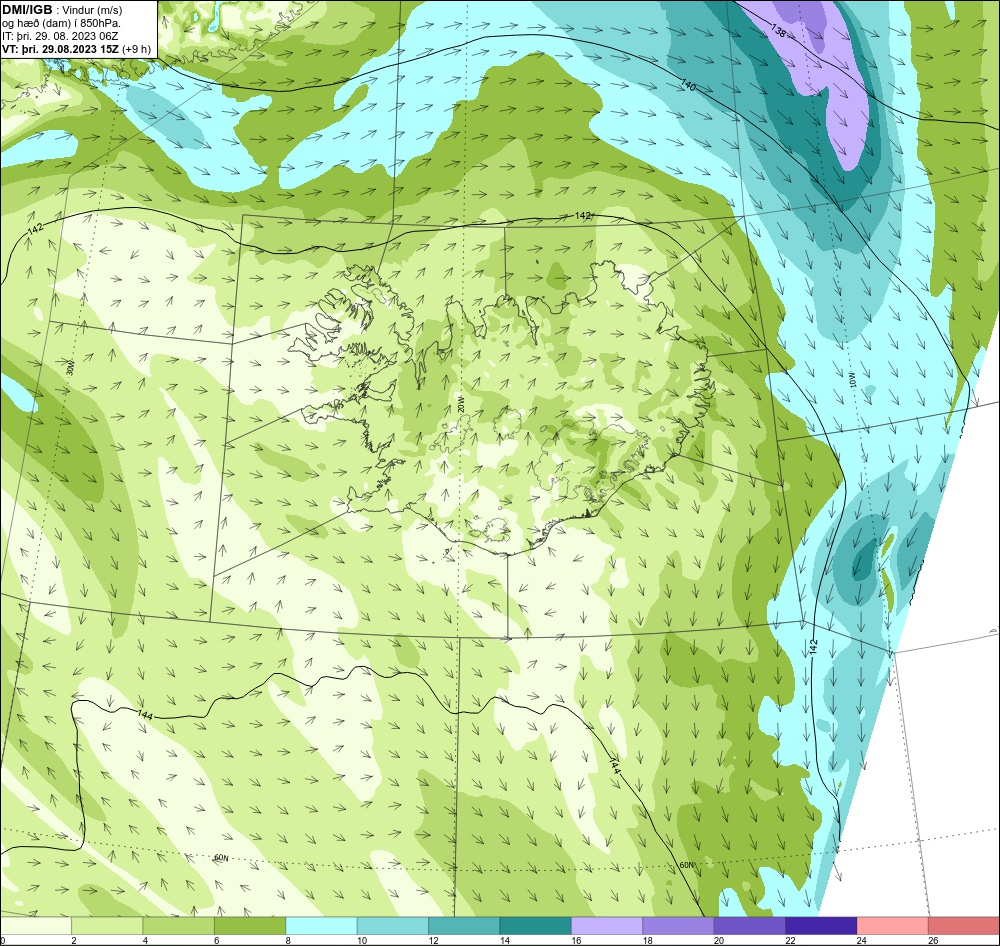Click the legend tick value 16
This screenshot has width=1000, height=946.
576,940
